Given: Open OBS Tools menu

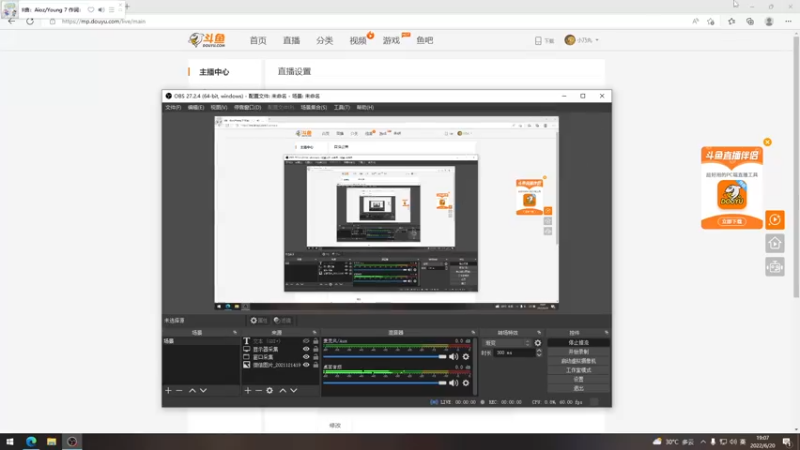Looking at the screenshot, I should (342, 108).
